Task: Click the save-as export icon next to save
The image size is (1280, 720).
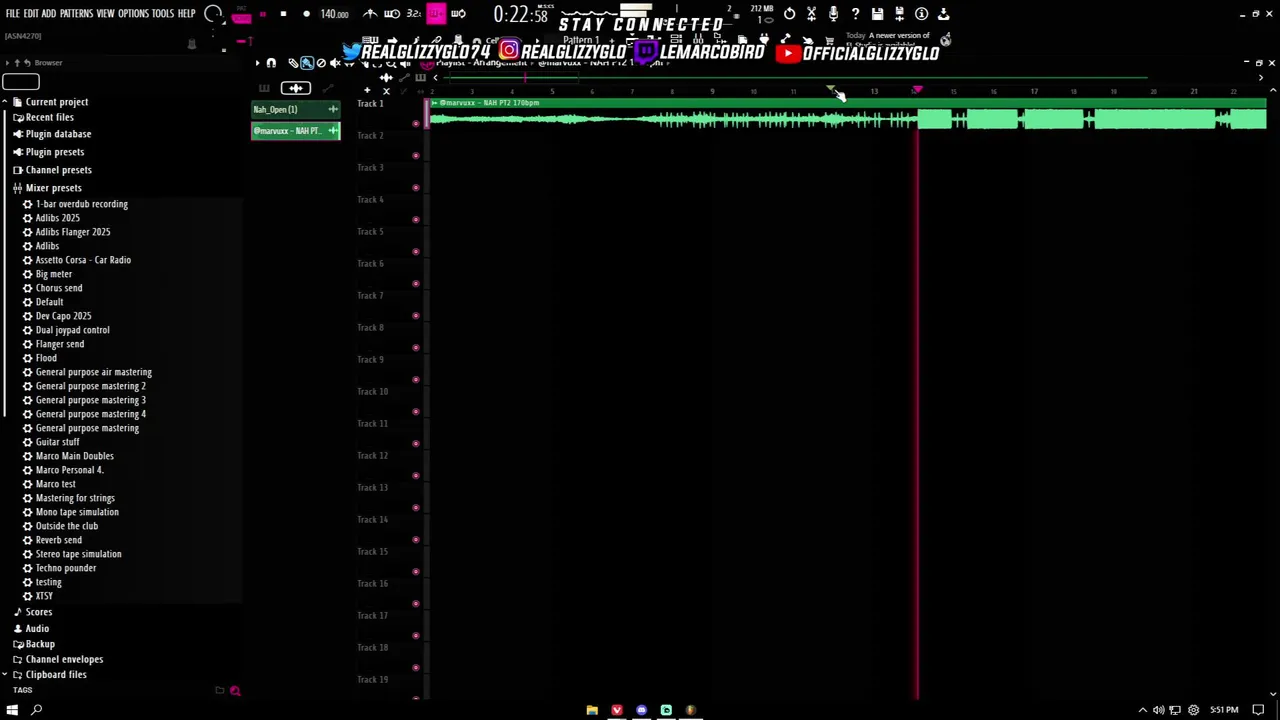Action: (x=899, y=14)
